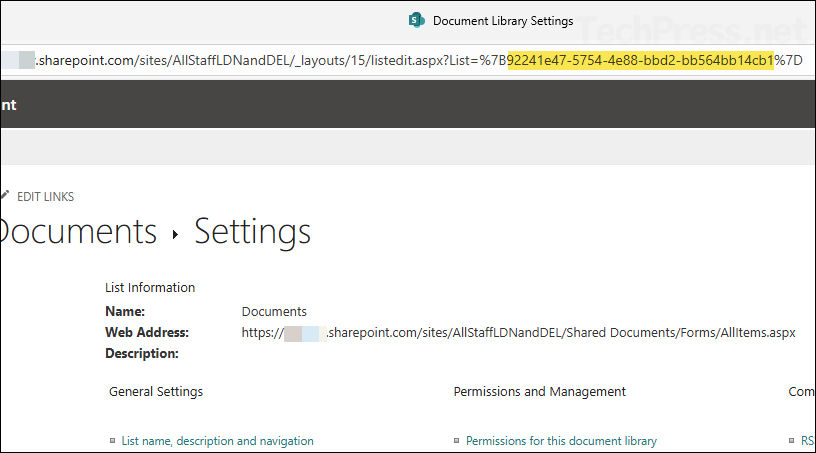Click the breadcrumb arrow separator before Settings
The height and width of the screenshot is (453, 816).
[175, 234]
